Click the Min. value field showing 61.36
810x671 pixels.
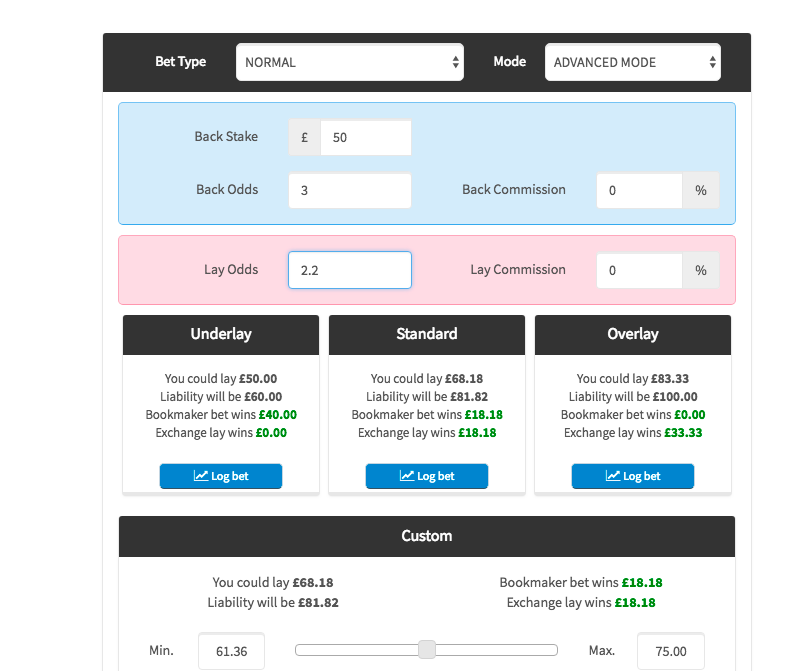pyautogui.click(x=231, y=651)
